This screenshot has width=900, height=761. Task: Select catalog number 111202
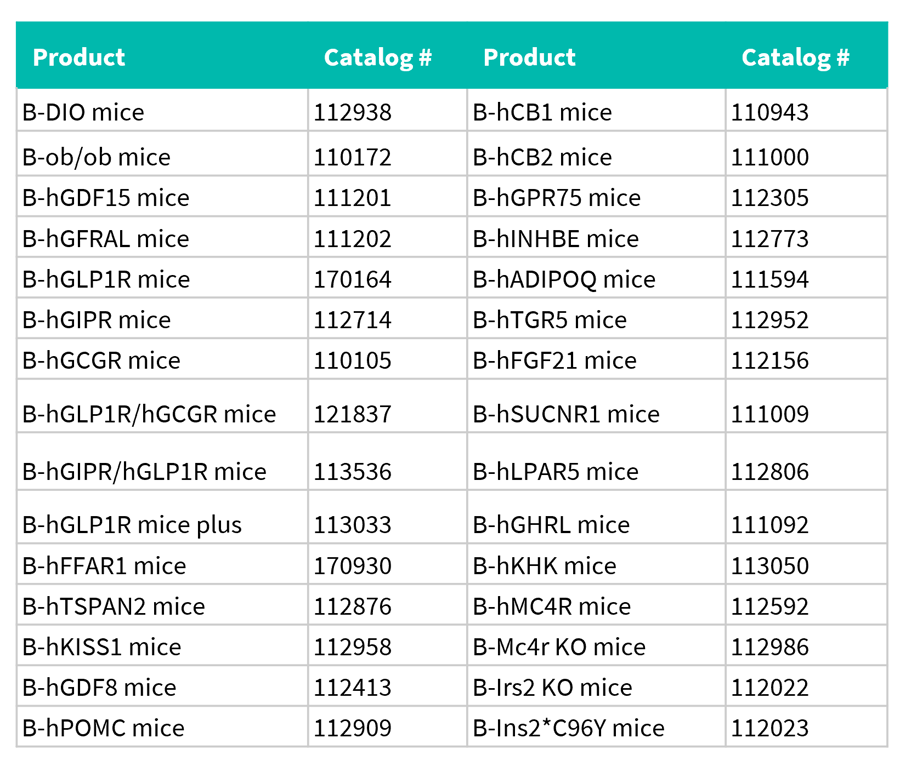point(352,239)
